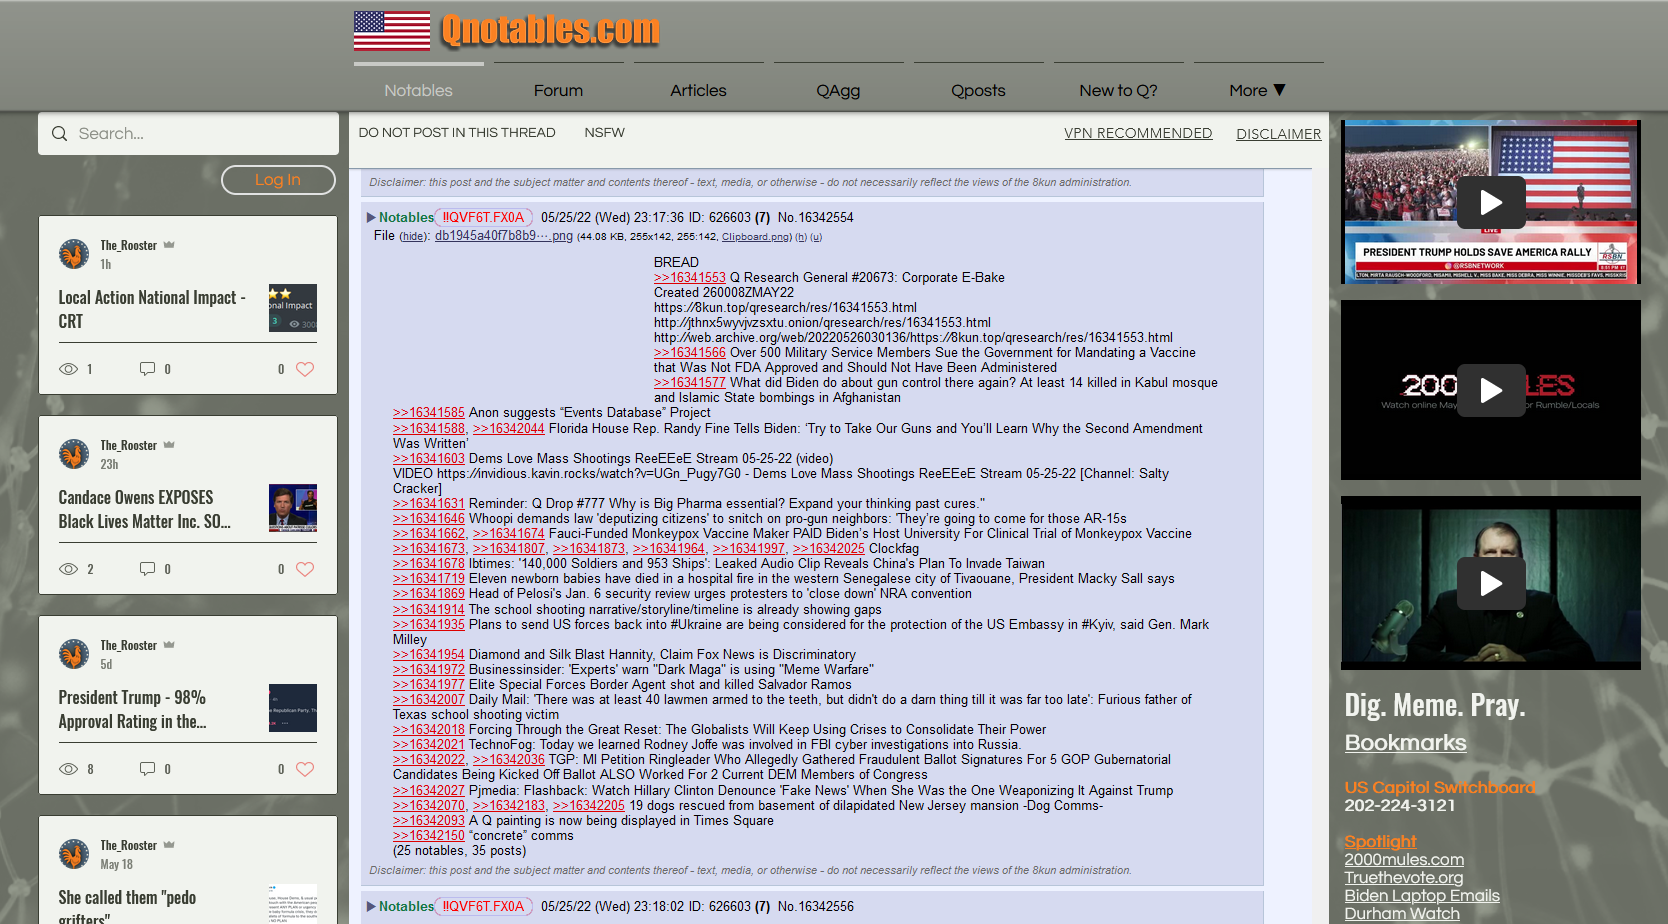
Task: Click the Log In button
Action: tap(278, 180)
